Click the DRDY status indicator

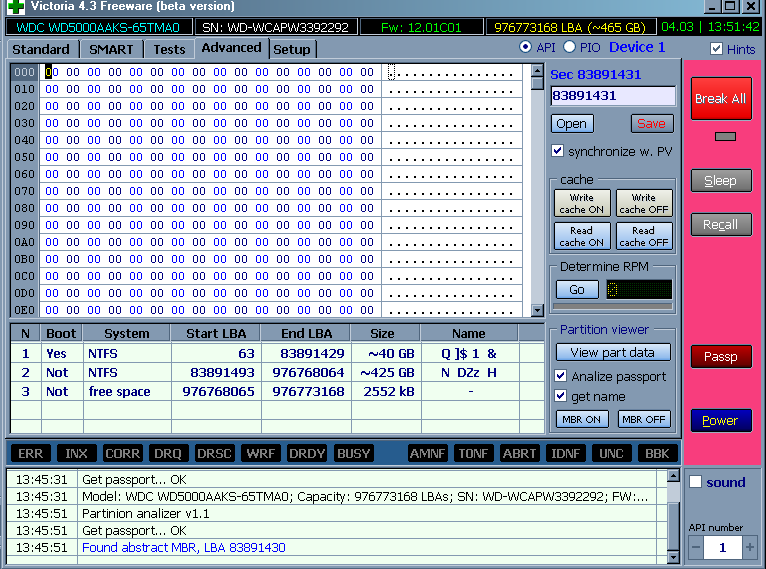(307, 453)
